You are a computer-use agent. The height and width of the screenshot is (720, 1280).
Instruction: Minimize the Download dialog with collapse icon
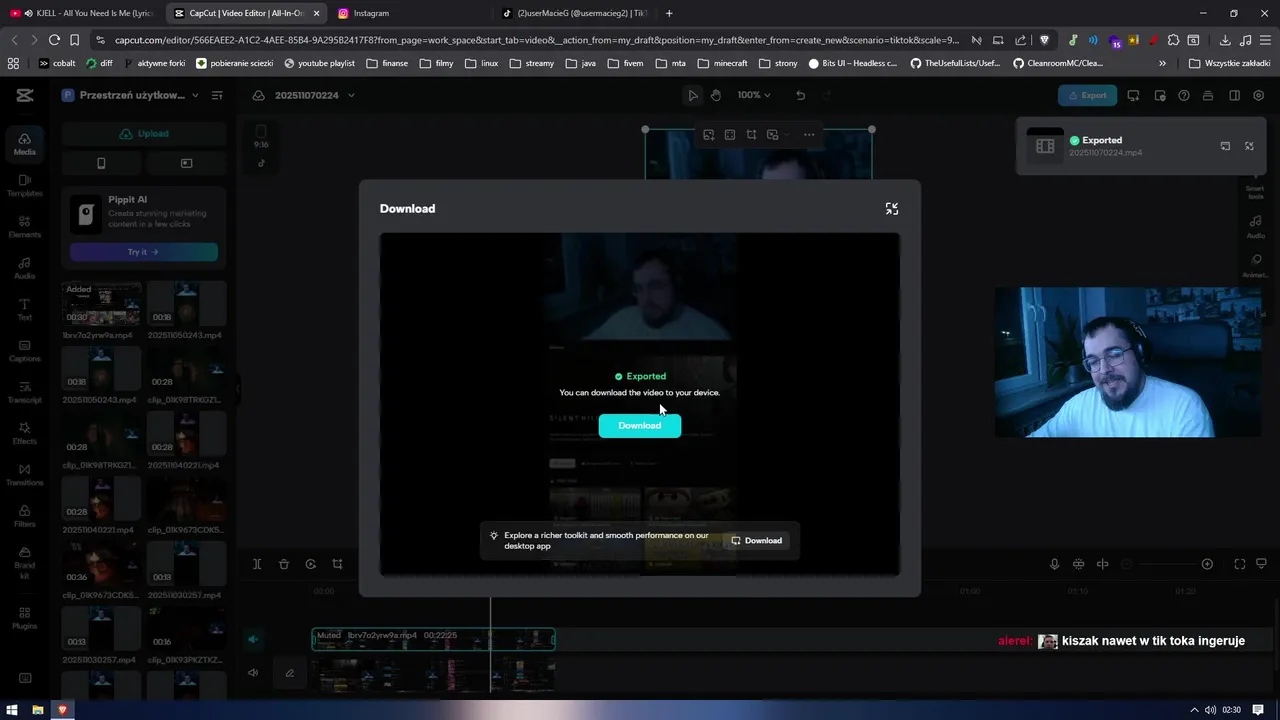coord(892,209)
